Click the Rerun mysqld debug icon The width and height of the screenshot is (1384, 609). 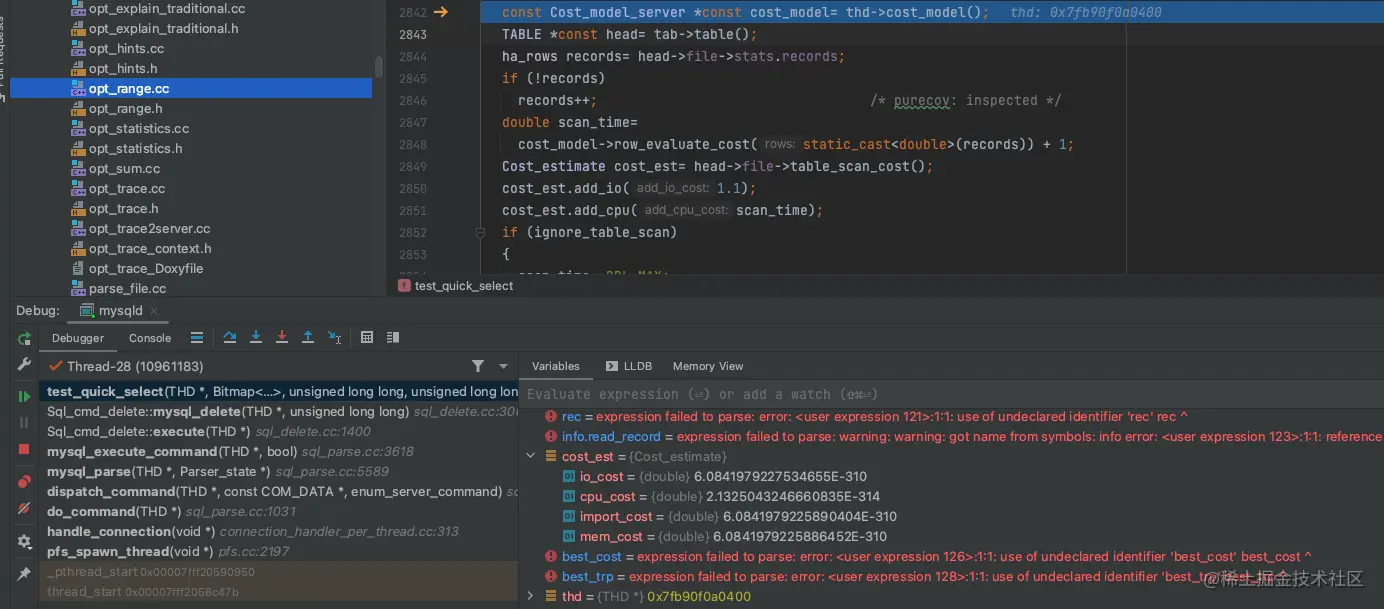tap(24, 339)
